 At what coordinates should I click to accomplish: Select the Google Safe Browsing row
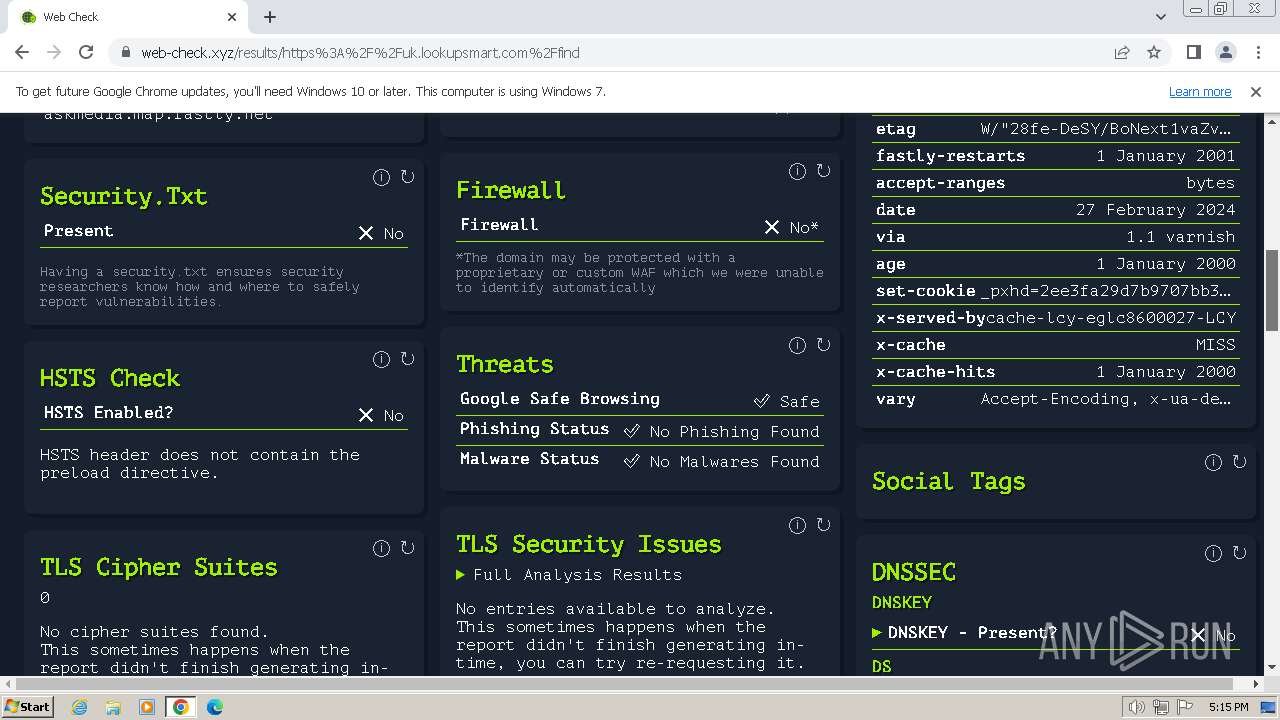pyautogui.click(x=640, y=400)
